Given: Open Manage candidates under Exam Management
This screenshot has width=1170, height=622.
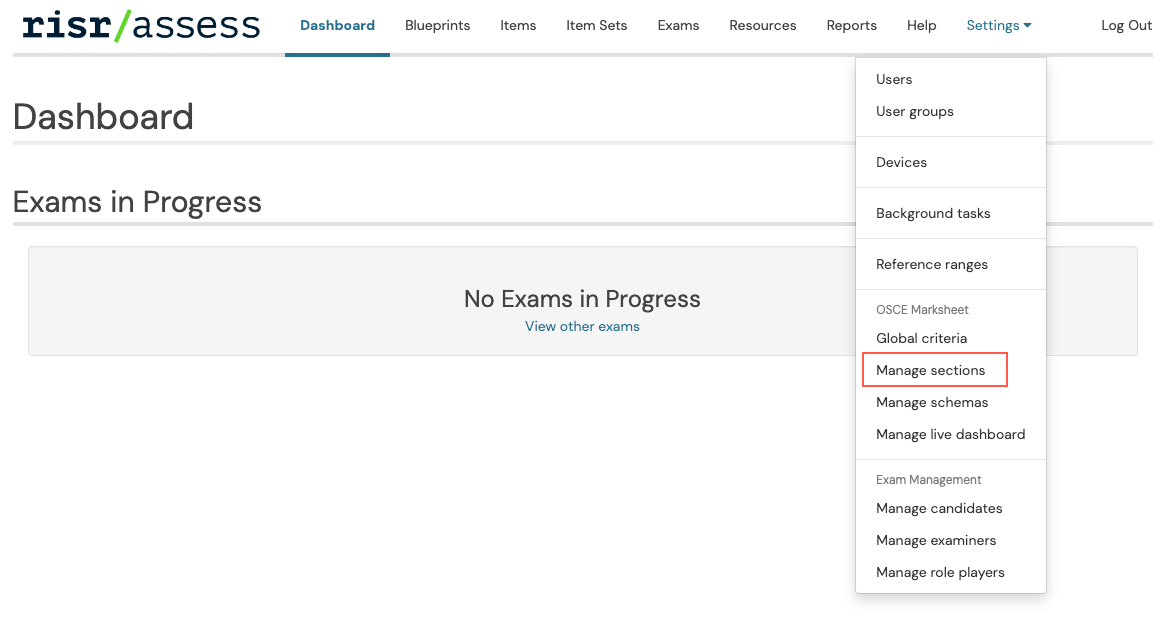Looking at the screenshot, I should coord(939,507).
